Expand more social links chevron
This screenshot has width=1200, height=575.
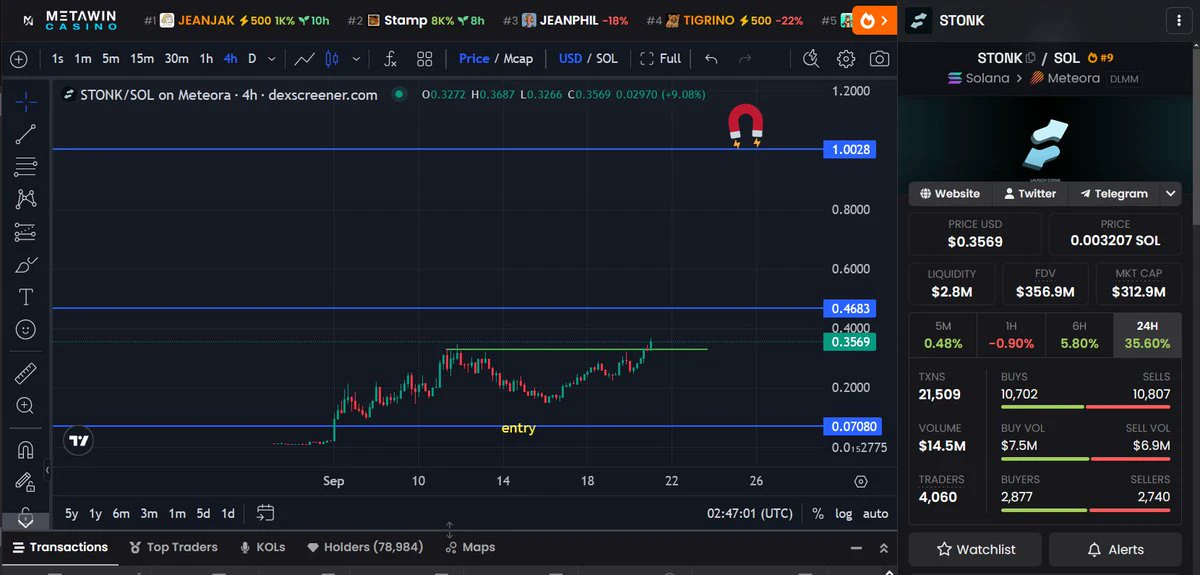click(x=1171, y=194)
